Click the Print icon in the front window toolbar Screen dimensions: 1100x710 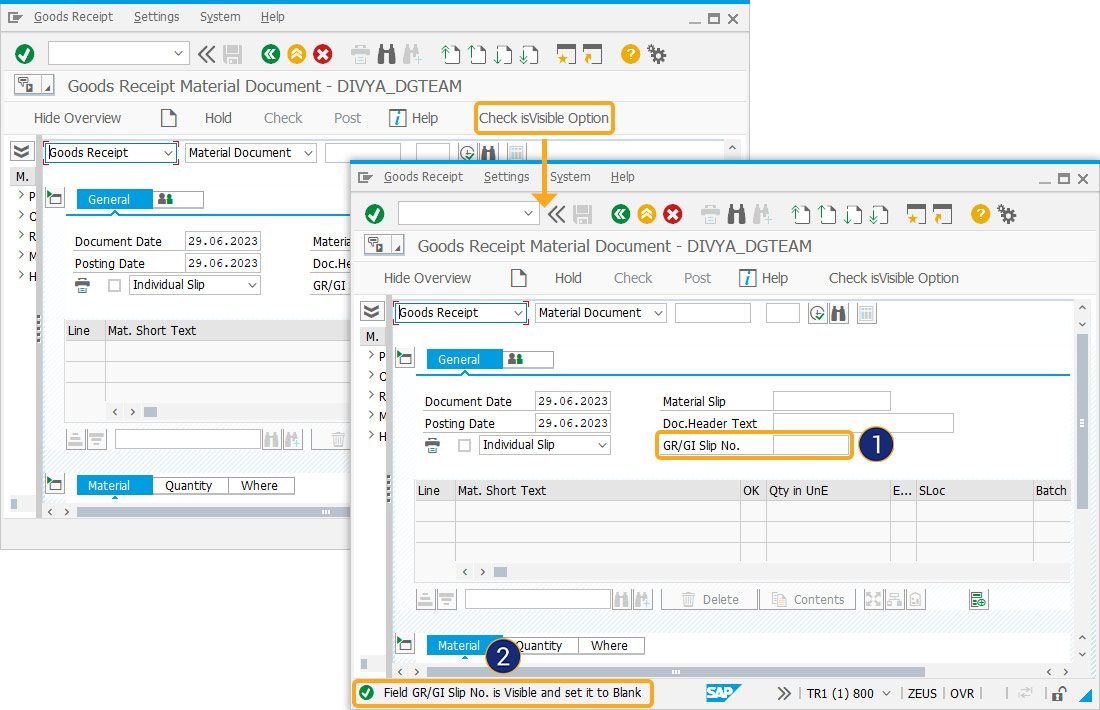710,214
